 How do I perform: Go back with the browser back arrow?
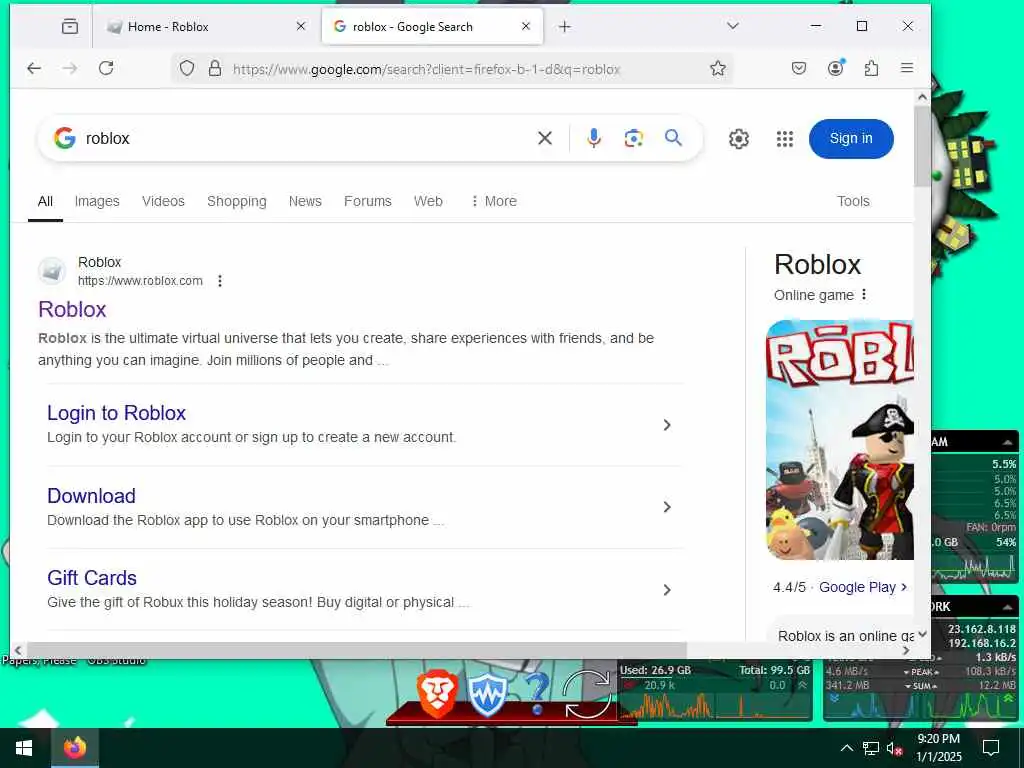34,69
